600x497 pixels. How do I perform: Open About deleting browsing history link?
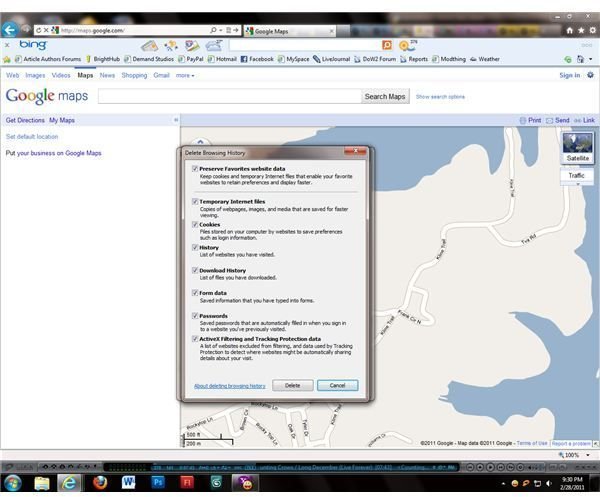(230, 386)
